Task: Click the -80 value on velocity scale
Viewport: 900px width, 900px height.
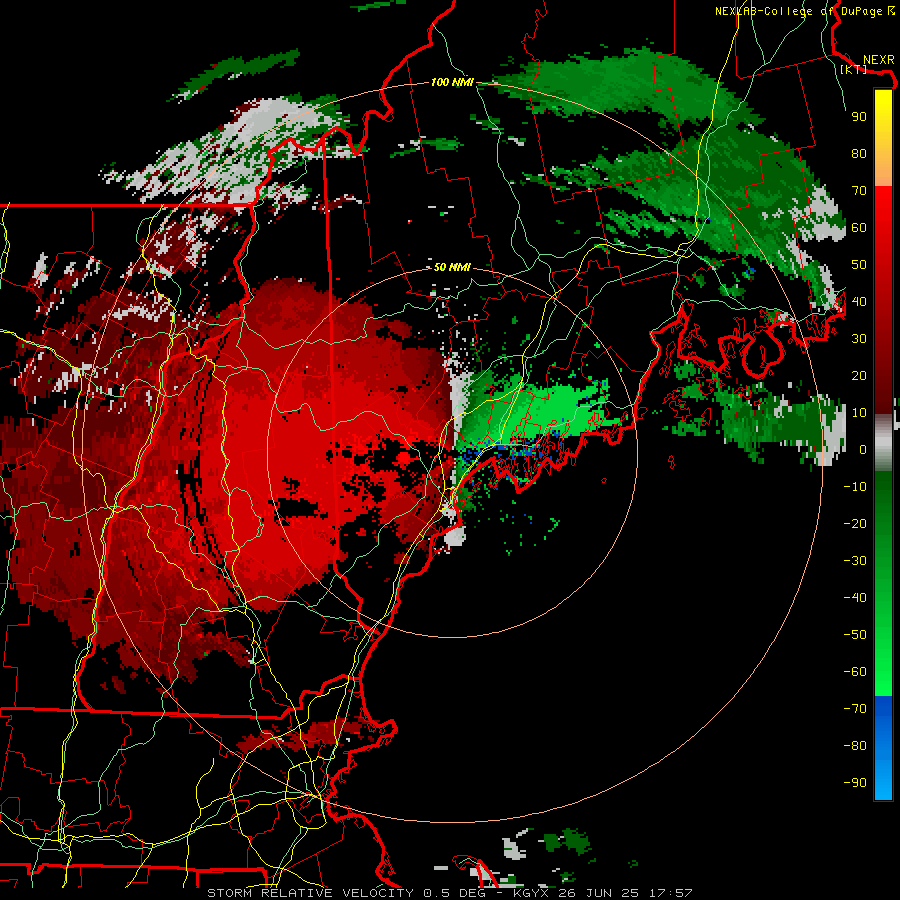Action: point(855,746)
